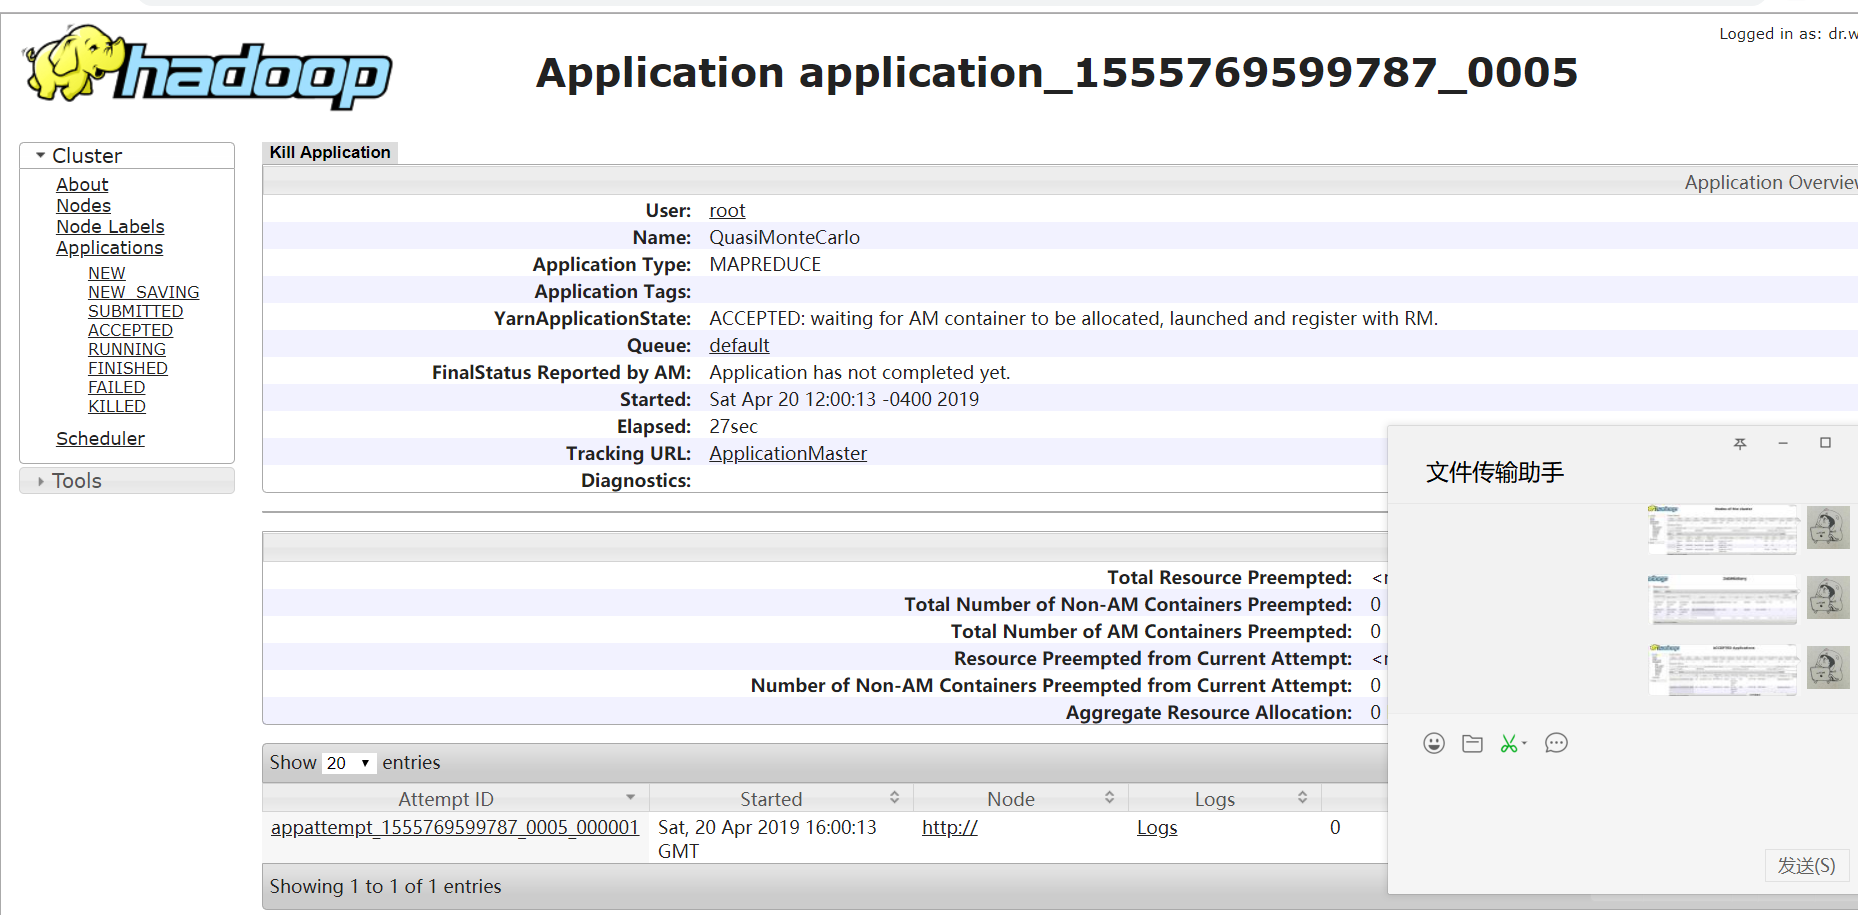Open chat history bubble icon
The width and height of the screenshot is (1858, 915).
(x=1556, y=743)
